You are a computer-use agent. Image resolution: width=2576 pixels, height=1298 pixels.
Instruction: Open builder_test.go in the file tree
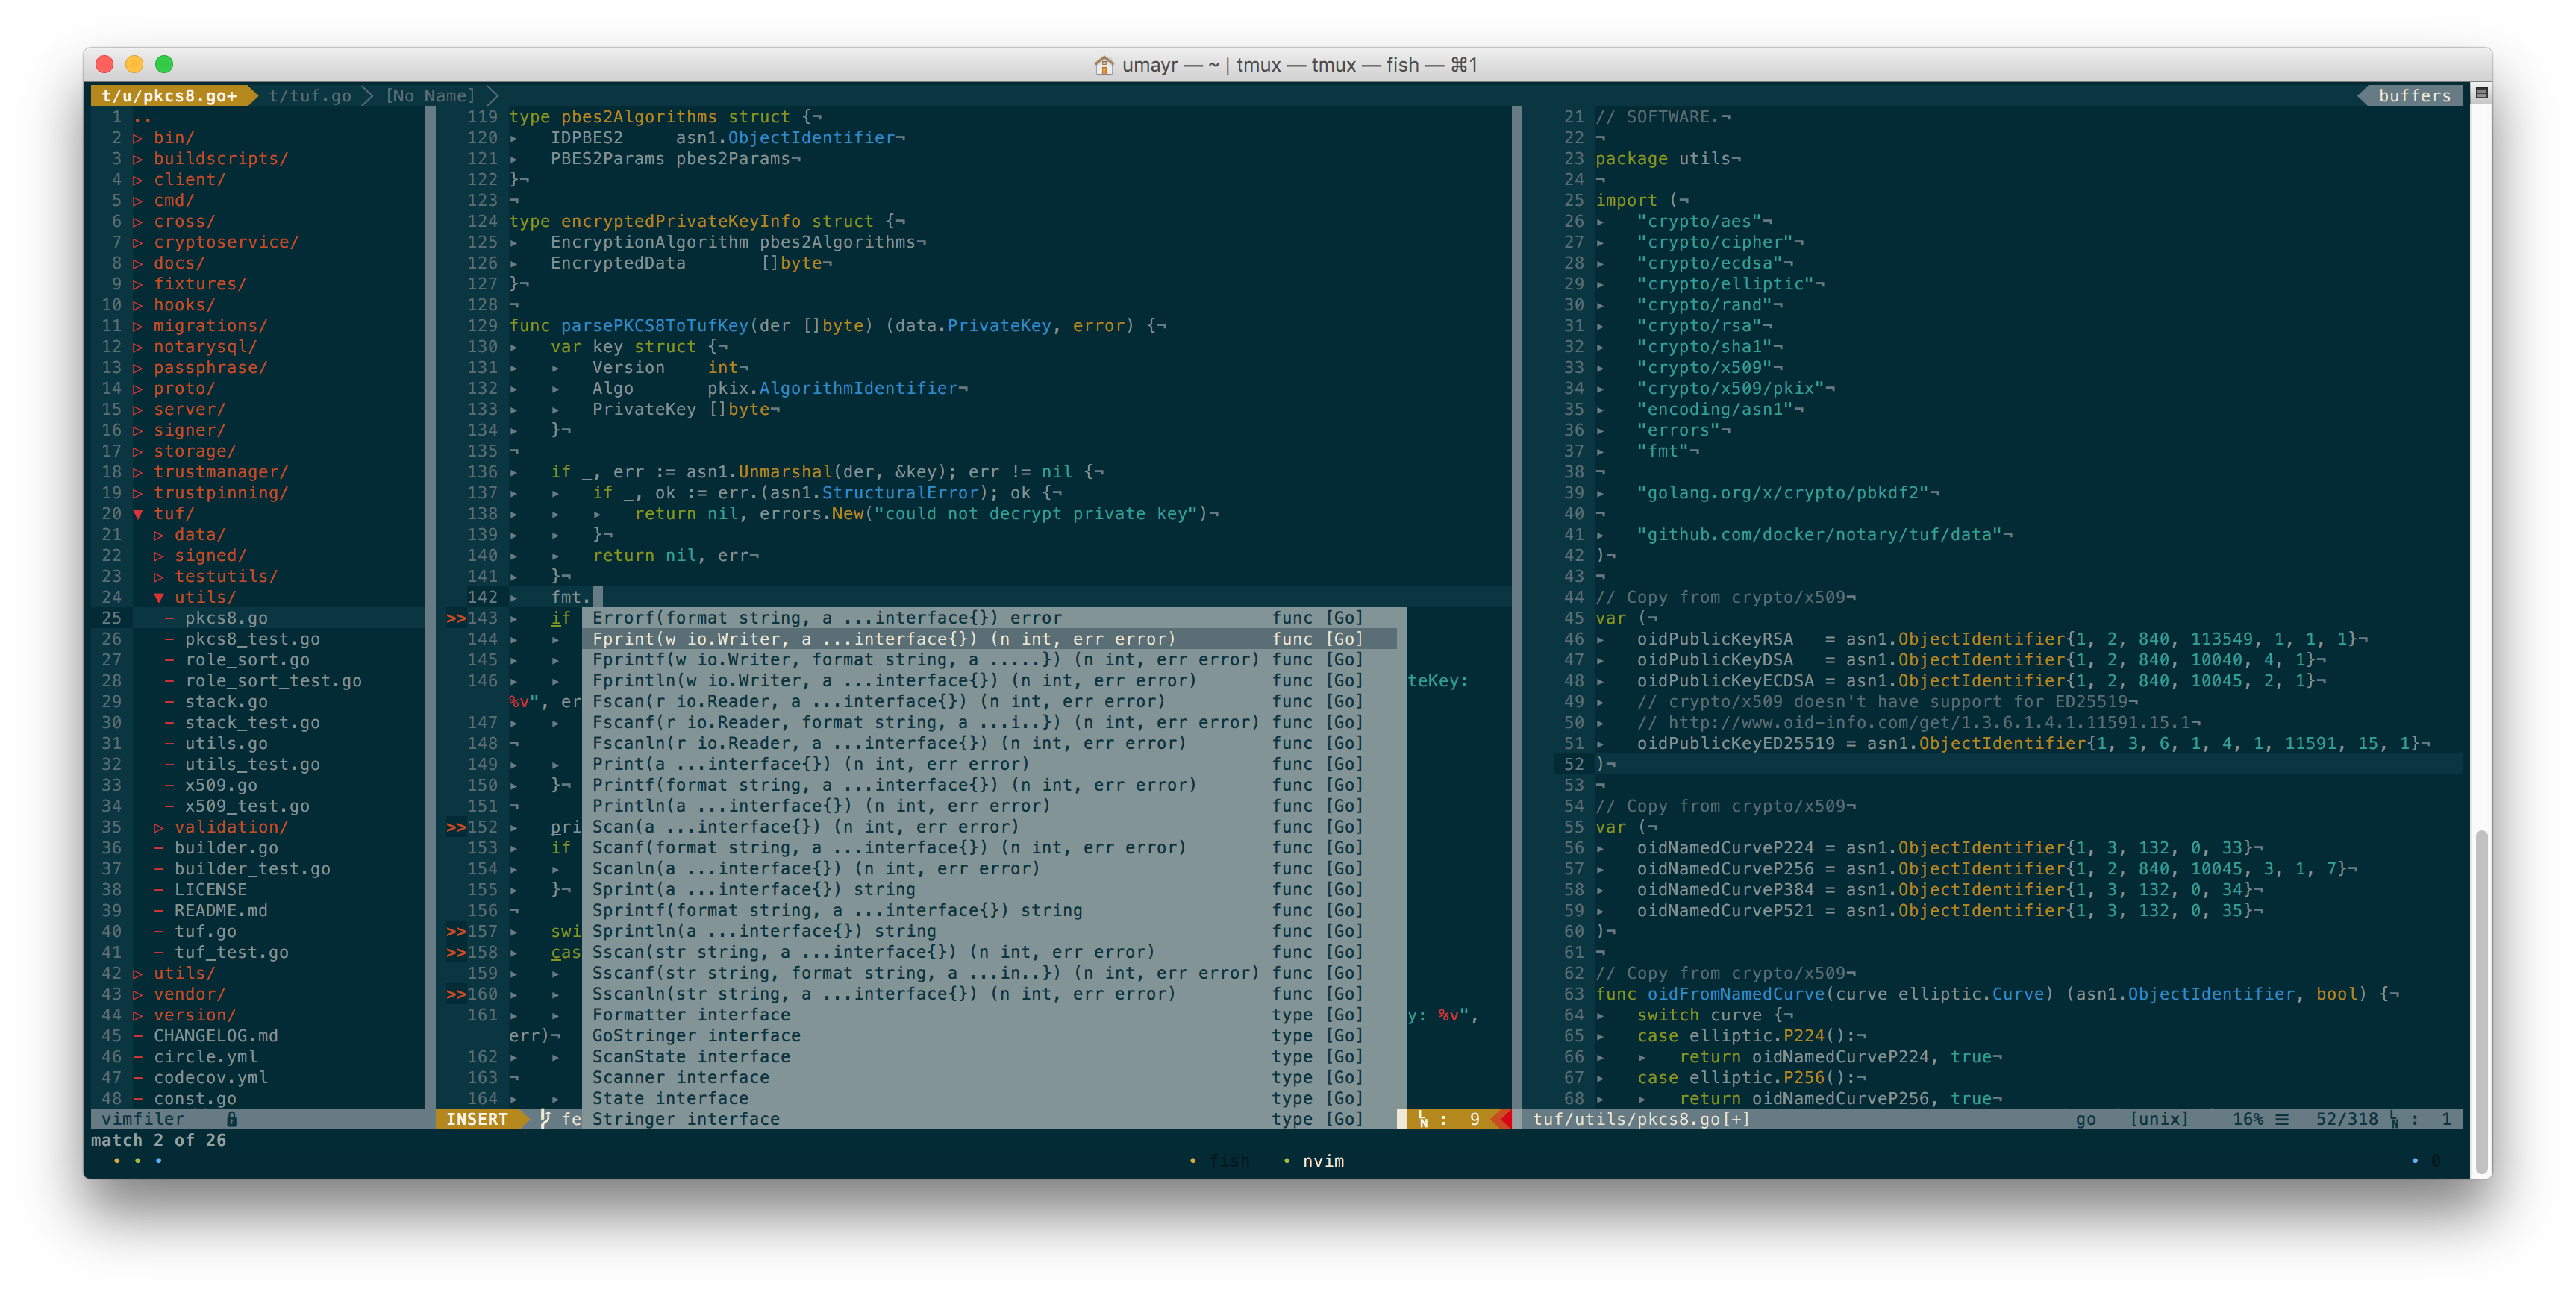[252, 869]
